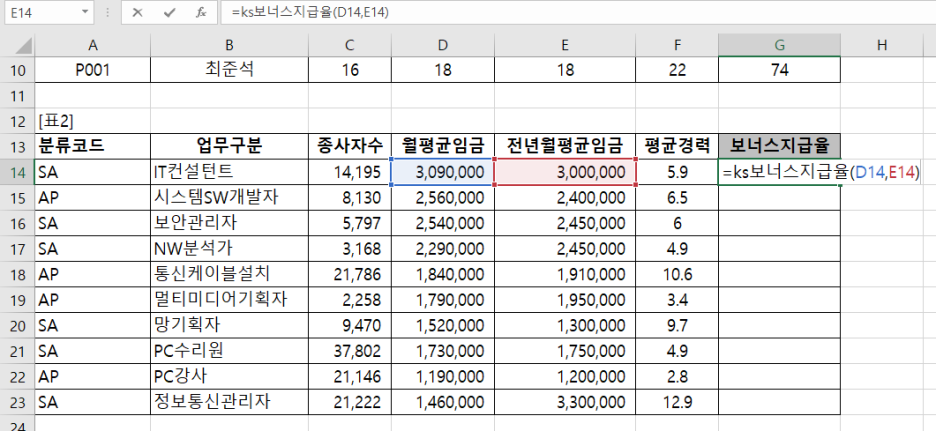Select row 14 header
The image size is (936, 431).
pos(17,173)
